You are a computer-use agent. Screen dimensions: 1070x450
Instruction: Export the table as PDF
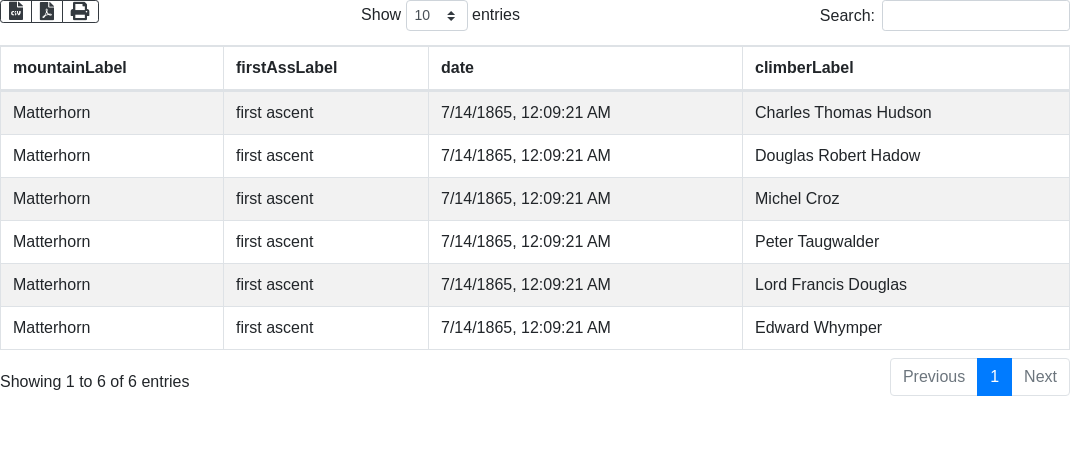click(x=47, y=11)
